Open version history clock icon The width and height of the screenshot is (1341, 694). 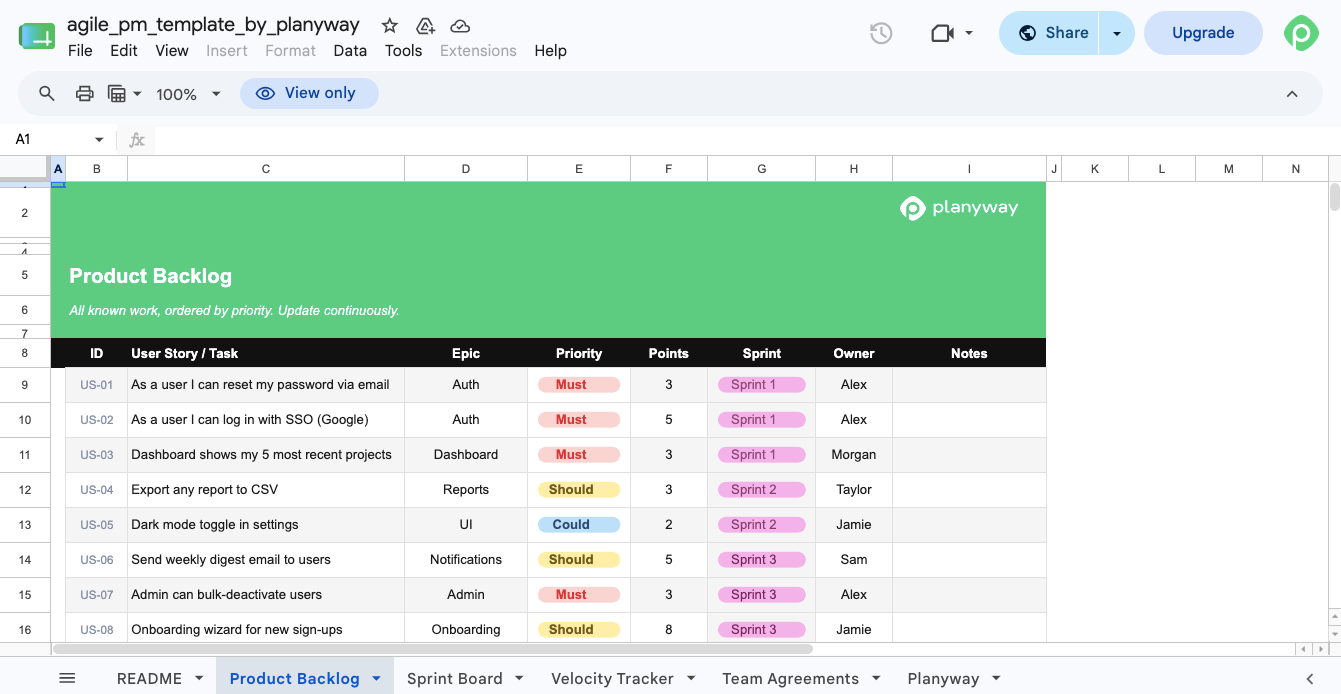coord(880,33)
